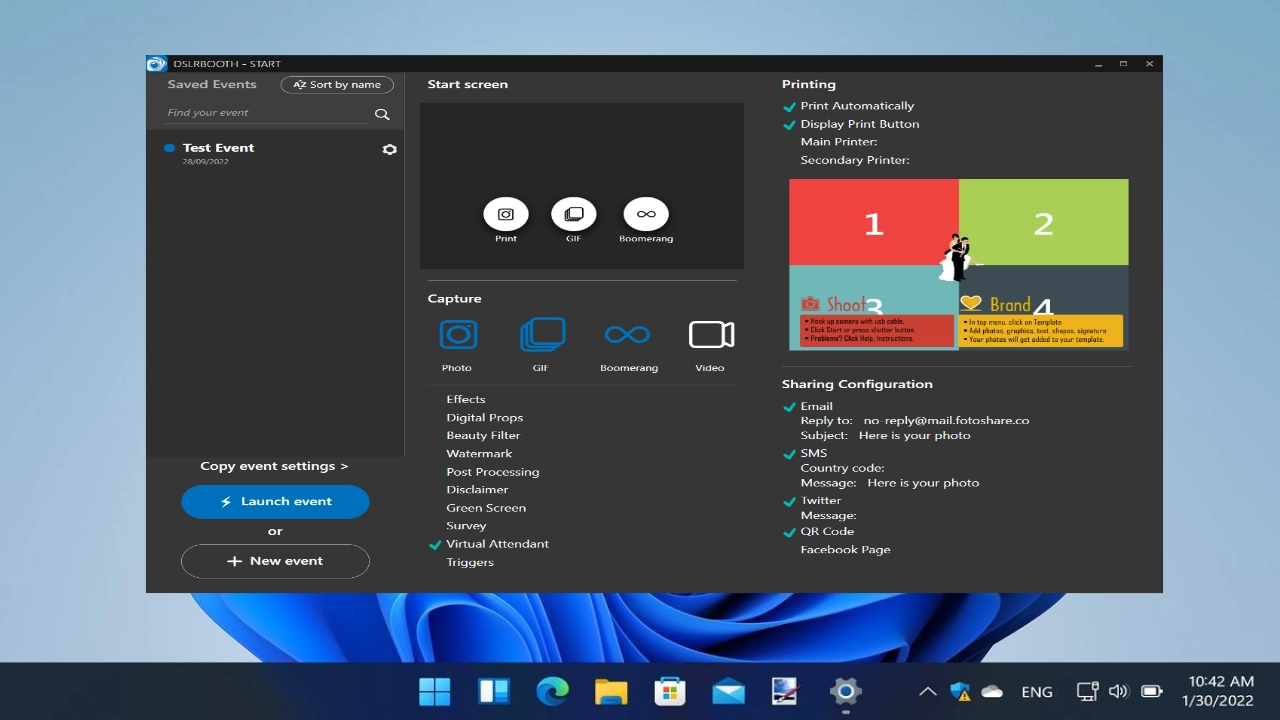This screenshot has width=1280, height=720.
Task: Show hidden tray icons chevron
Action: click(x=927, y=691)
